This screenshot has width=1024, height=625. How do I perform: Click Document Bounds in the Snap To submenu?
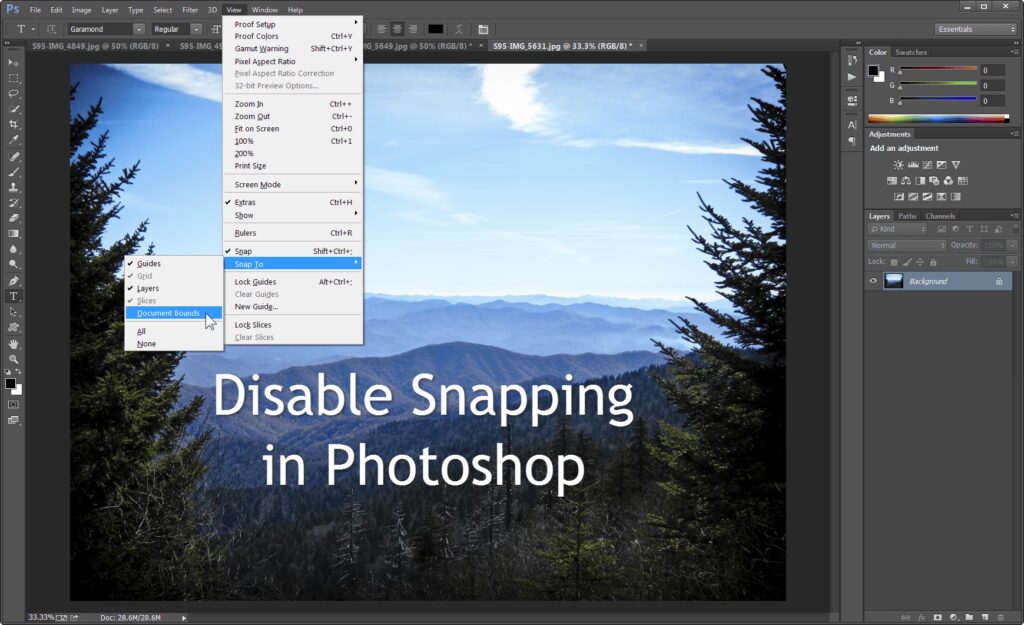[168, 313]
